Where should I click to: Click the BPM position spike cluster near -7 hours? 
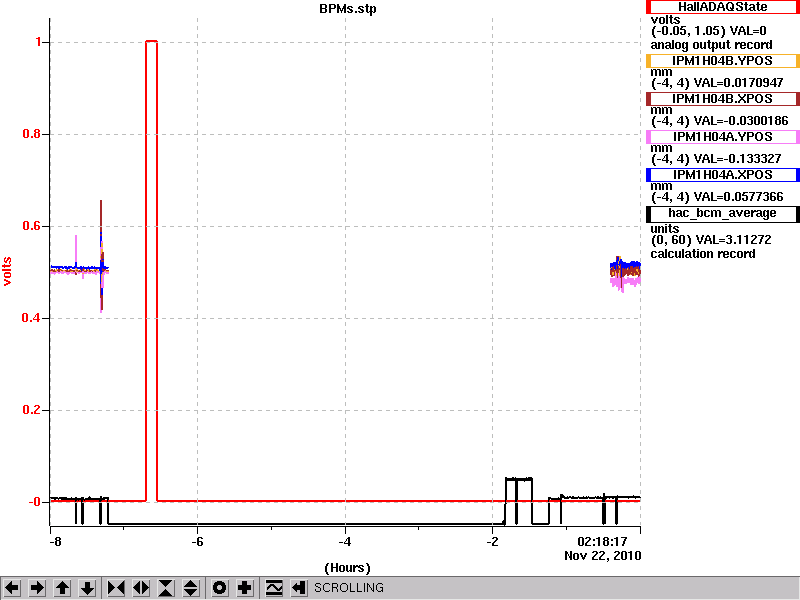point(102,256)
